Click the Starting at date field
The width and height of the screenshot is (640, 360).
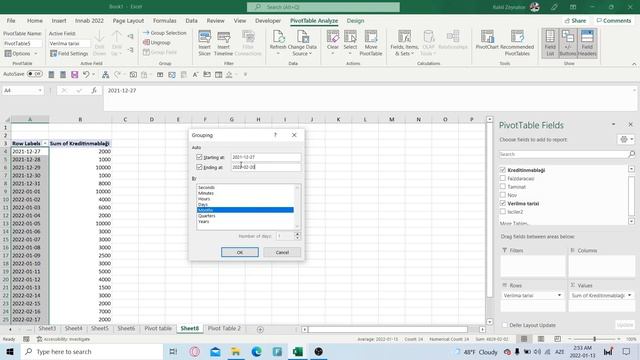point(266,157)
